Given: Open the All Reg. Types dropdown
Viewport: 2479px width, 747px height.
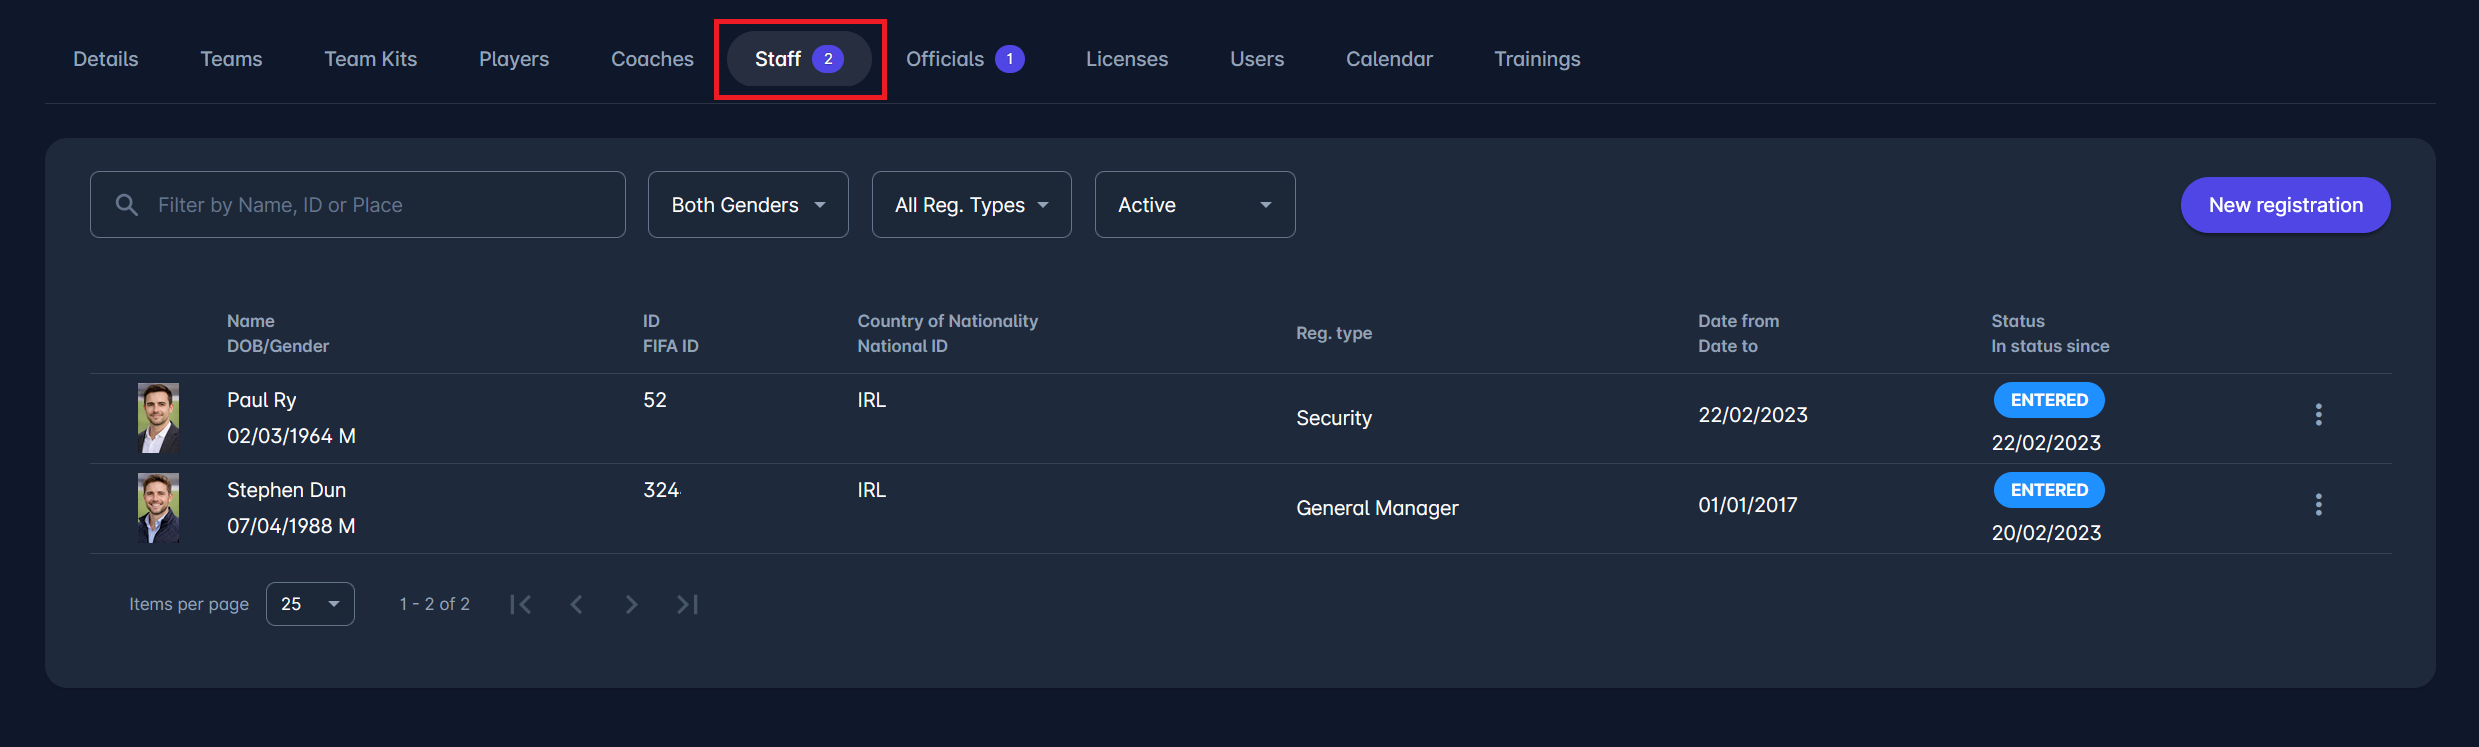Looking at the screenshot, I should (971, 205).
